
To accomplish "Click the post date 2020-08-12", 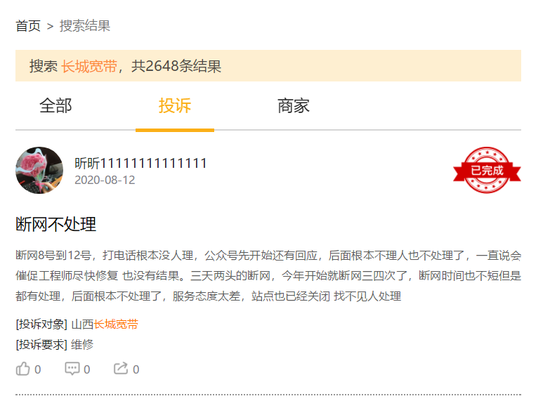I will pos(105,180).
